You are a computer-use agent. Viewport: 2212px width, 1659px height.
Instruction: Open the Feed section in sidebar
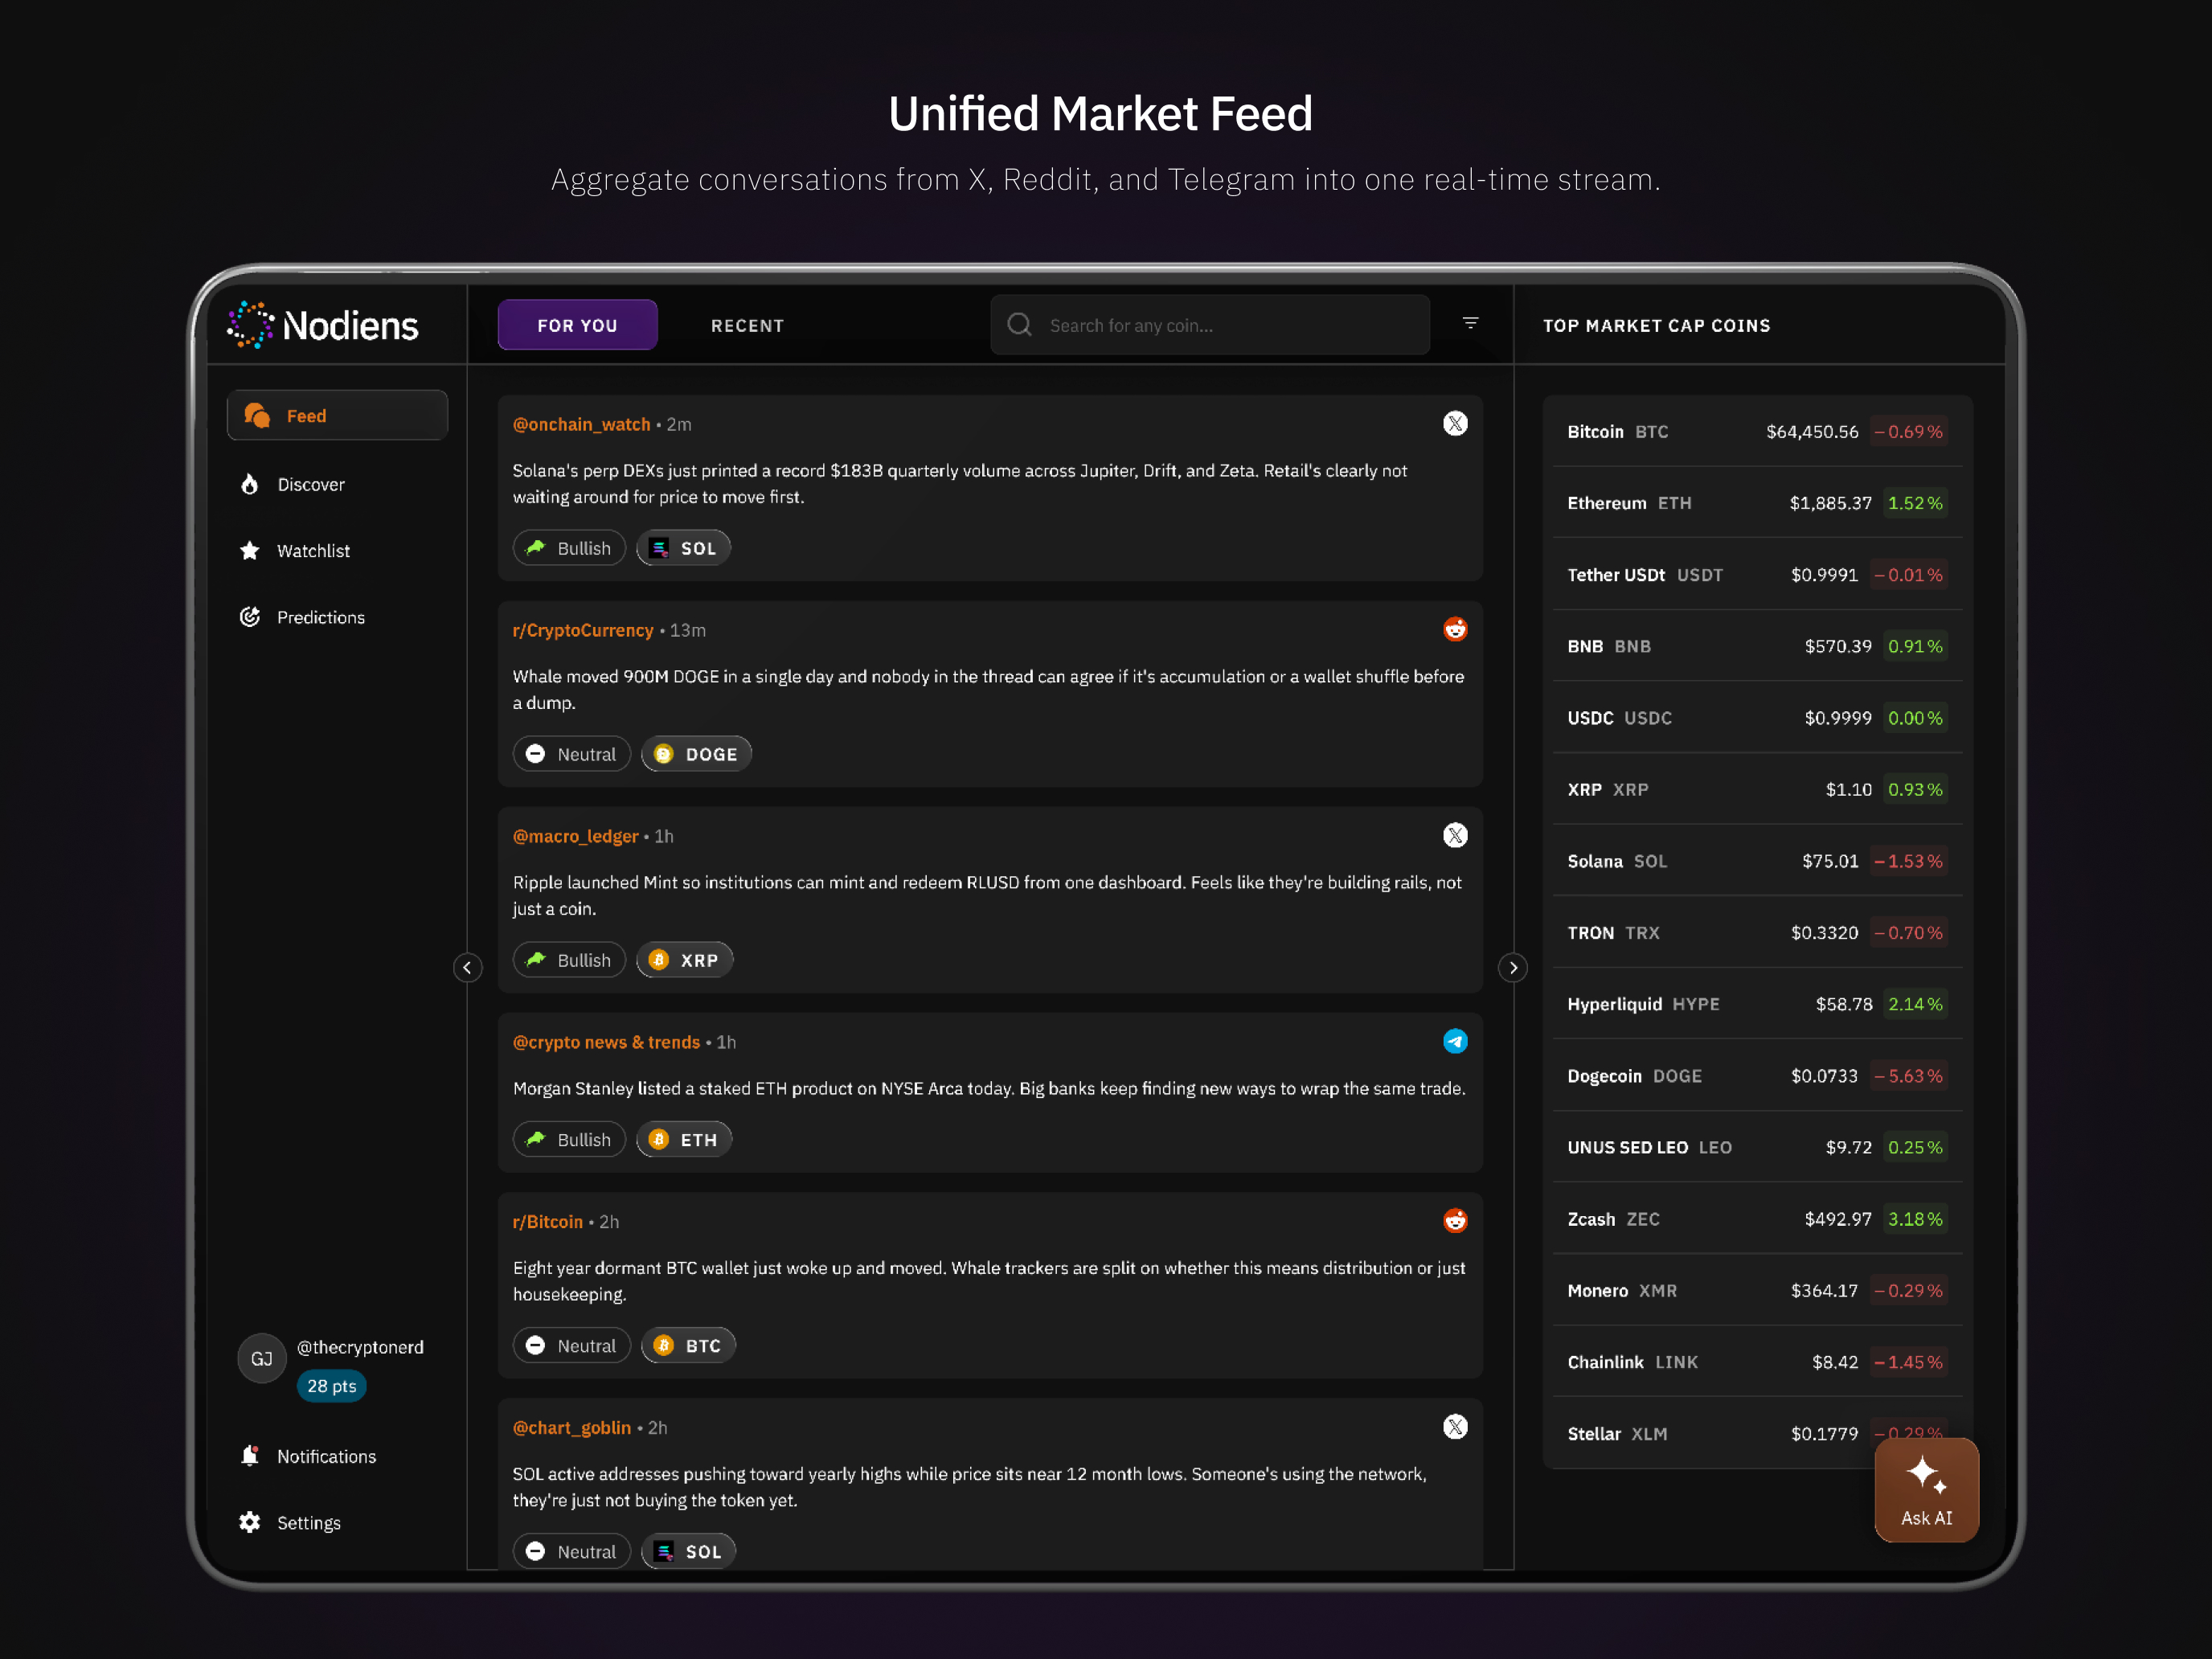click(337, 416)
